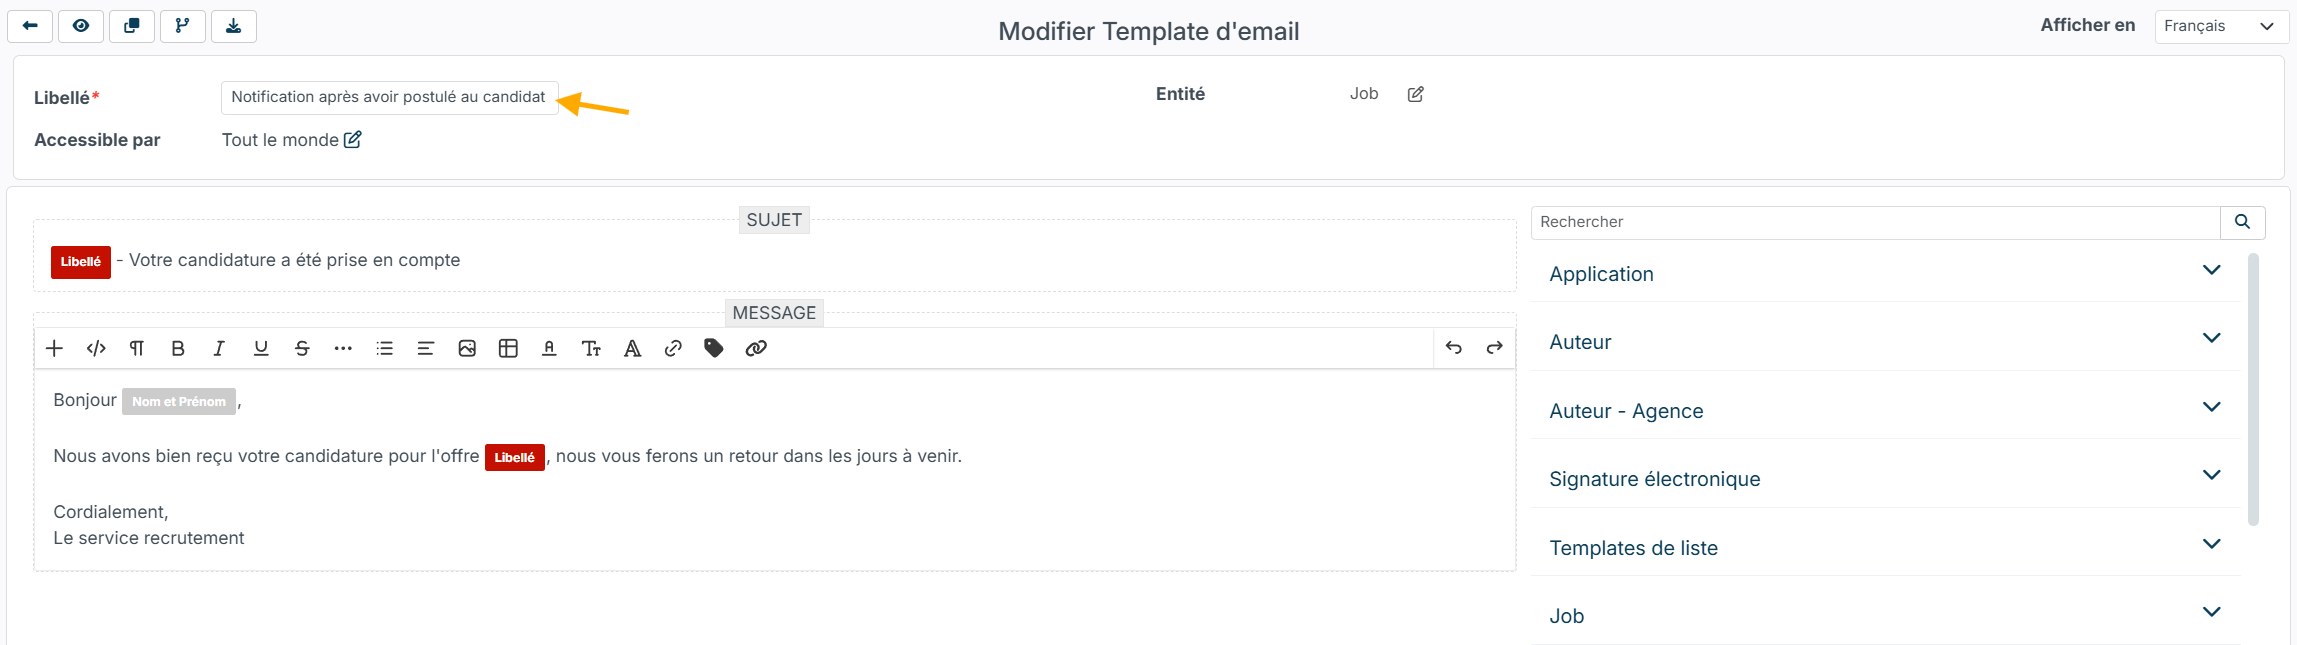Toggle bold formatting in editor
This screenshot has width=2297, height=645.
pyautogui.click(x=178, y=348)
